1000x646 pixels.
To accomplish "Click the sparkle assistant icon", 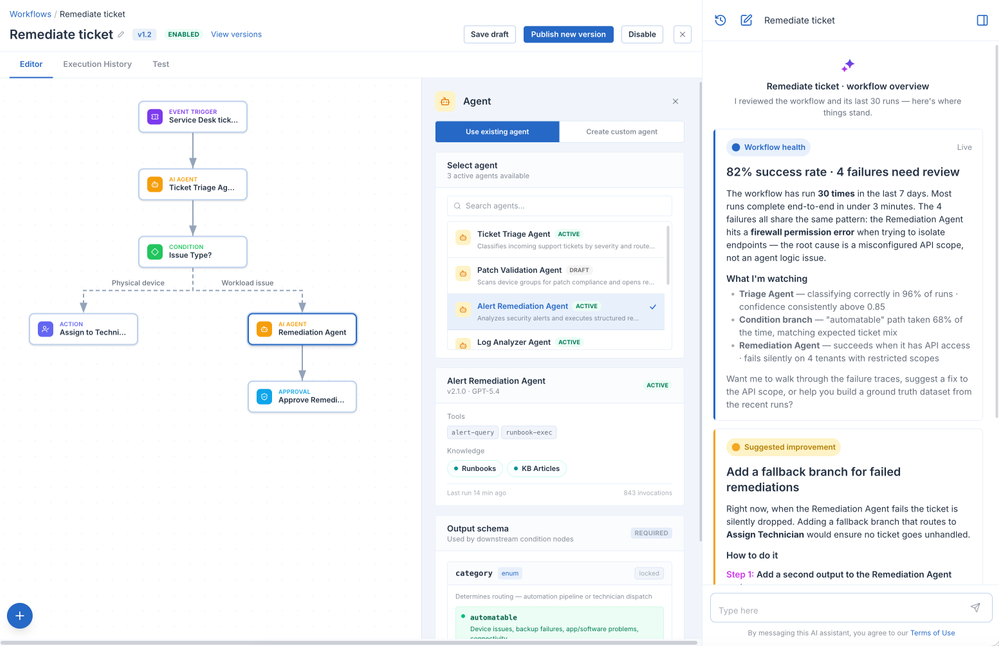I will click(x=848, y=66).
